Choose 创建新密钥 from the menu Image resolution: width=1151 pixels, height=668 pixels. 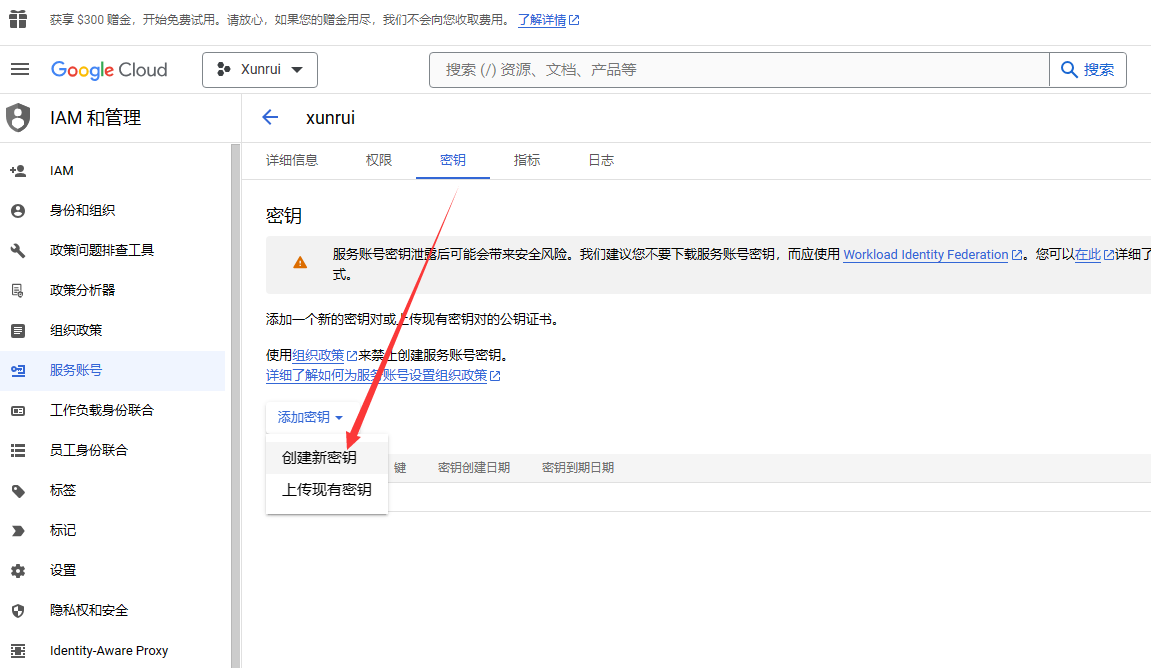[x=327, y=457]
